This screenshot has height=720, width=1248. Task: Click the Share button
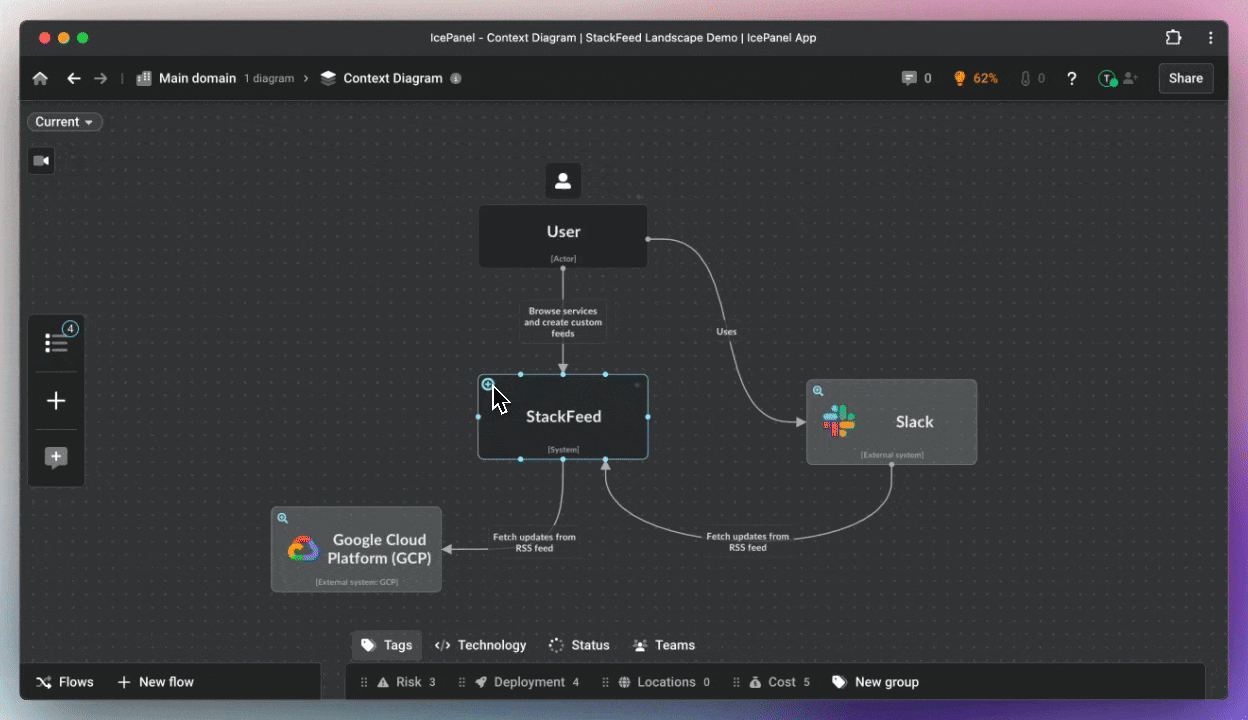click(x=1185, y=78)
